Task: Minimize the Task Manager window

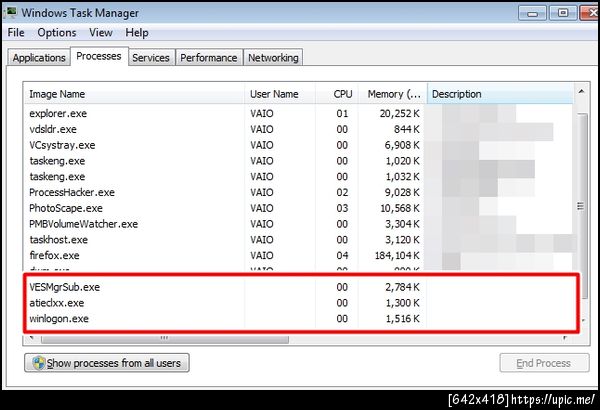Action: point(532,13)
